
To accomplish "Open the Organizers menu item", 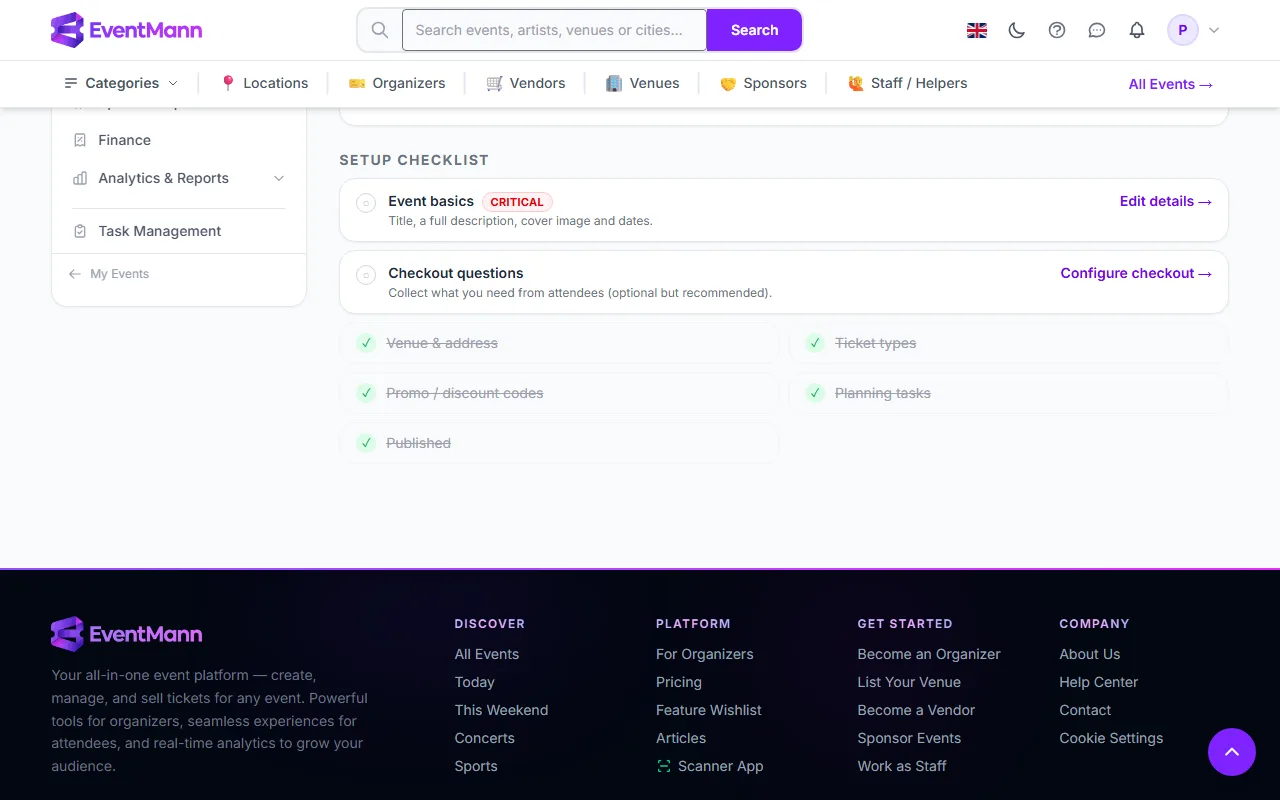I will pos(397,83).
